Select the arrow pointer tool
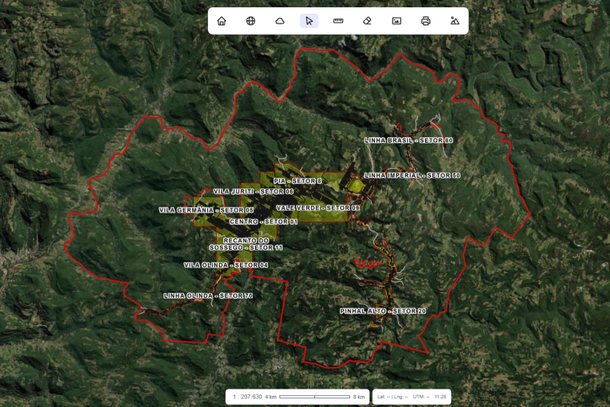Image resolution: width=610 pixels, height=407 pixels. pos(309,21)
